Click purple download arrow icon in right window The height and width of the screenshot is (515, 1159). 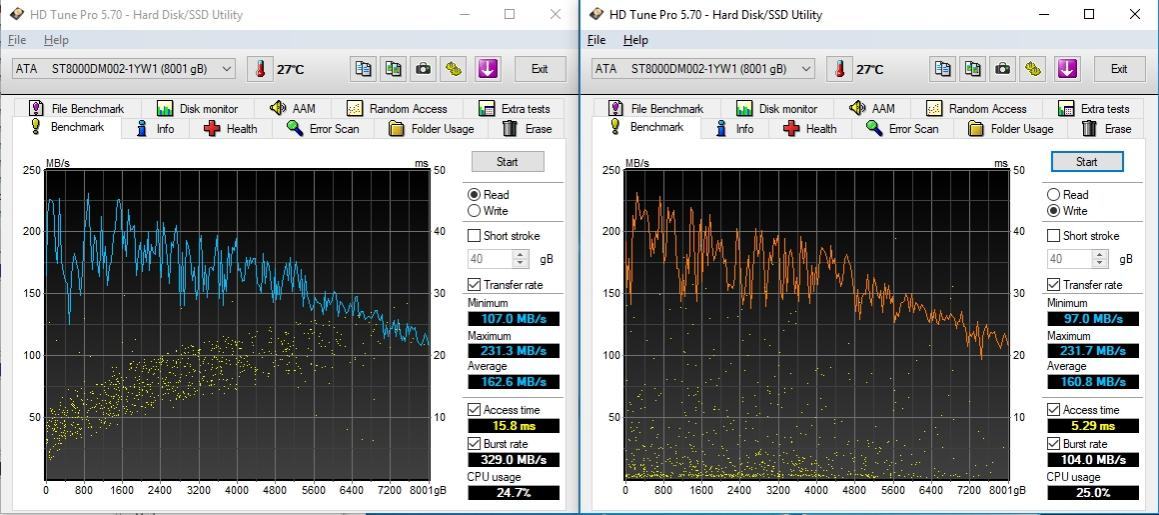(x=1067, y=69)
